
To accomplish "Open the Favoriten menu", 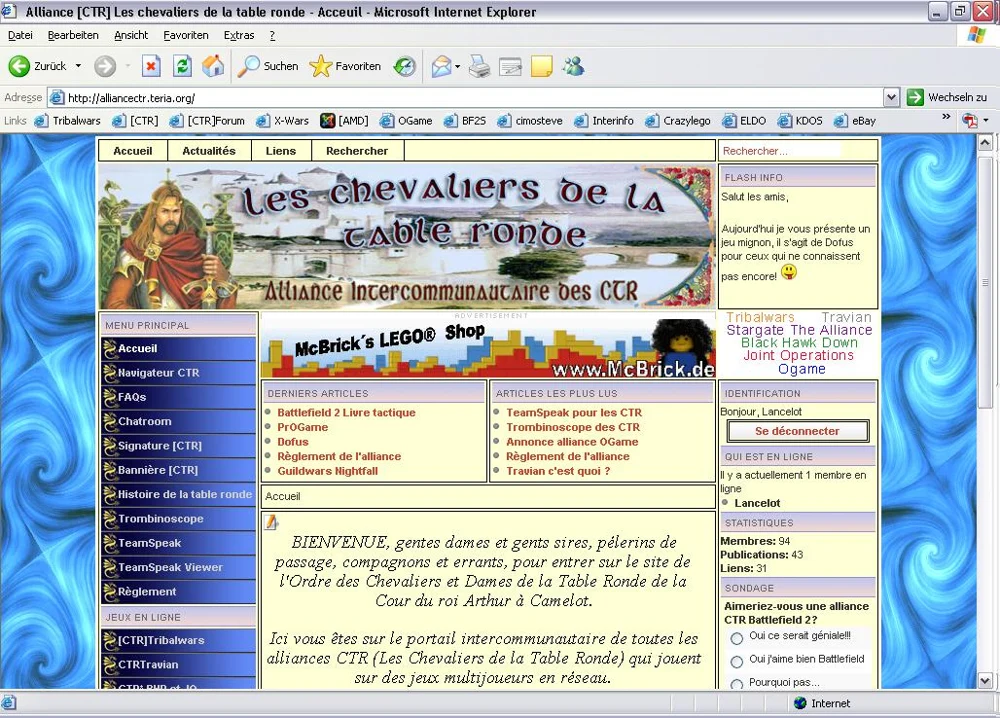I will pyautogui.click(x=186, y=35).
